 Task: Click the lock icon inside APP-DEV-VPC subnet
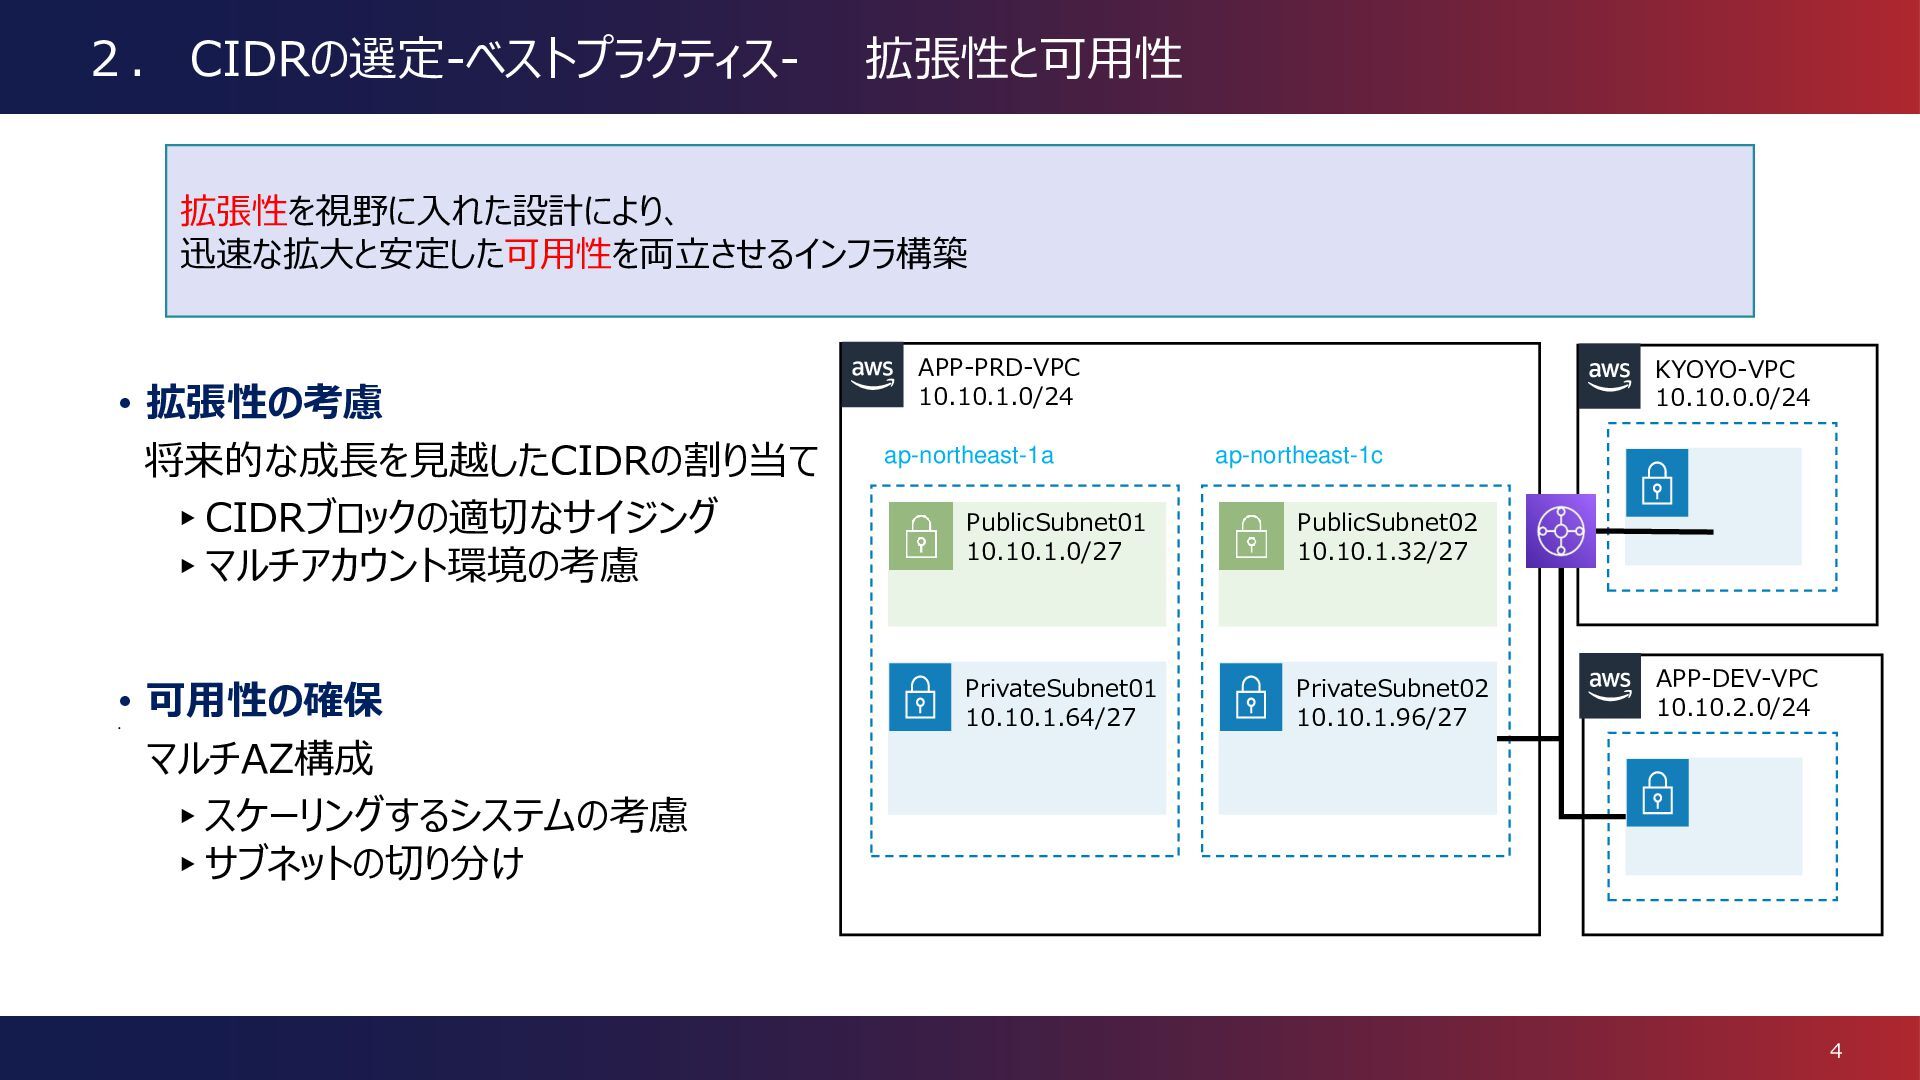pos(1657,792)
